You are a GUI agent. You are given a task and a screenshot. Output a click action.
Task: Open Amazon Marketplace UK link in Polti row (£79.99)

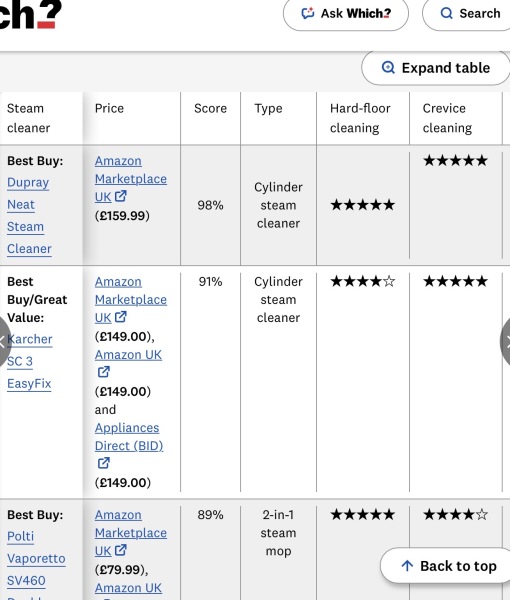pos(130,533)
